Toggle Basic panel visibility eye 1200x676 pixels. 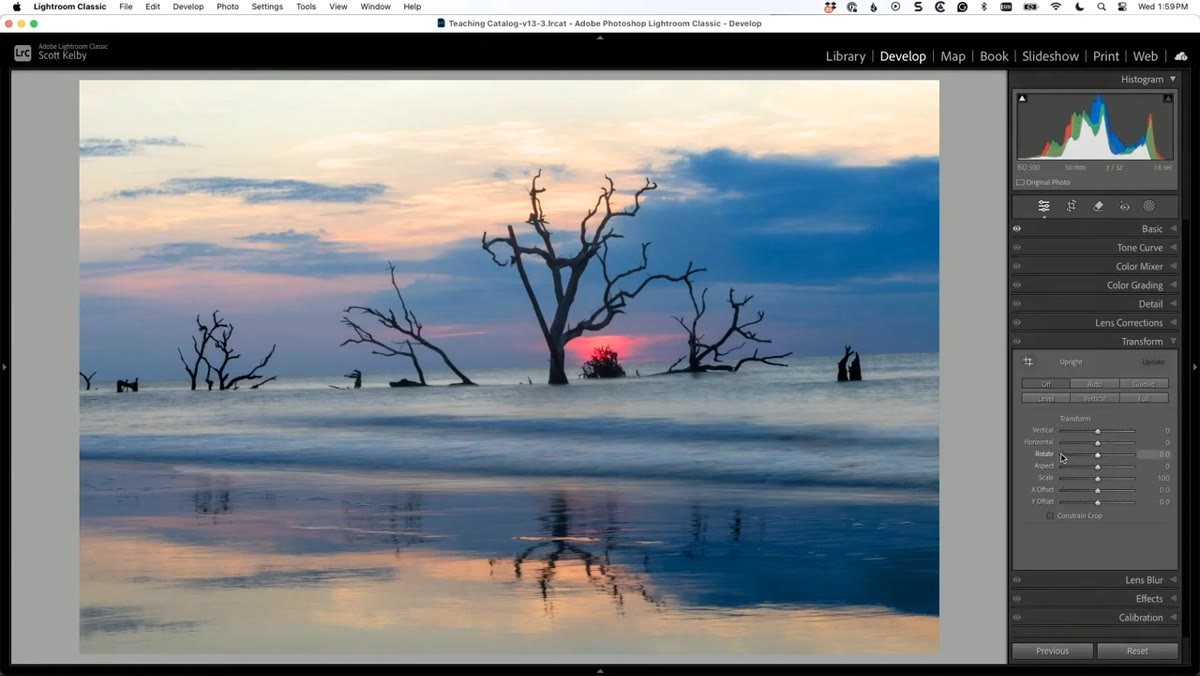[x=1017, y=229]
